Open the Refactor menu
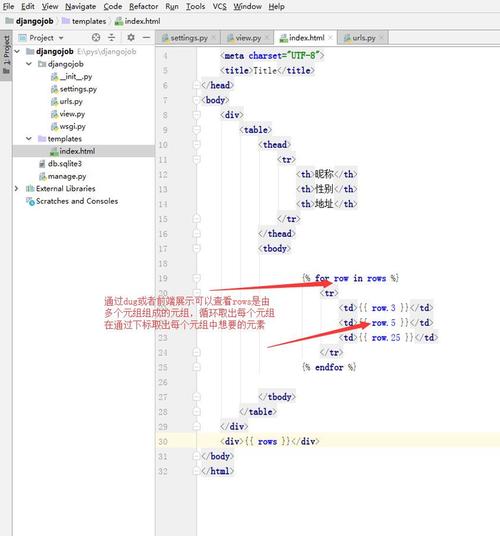 point(144,6)
